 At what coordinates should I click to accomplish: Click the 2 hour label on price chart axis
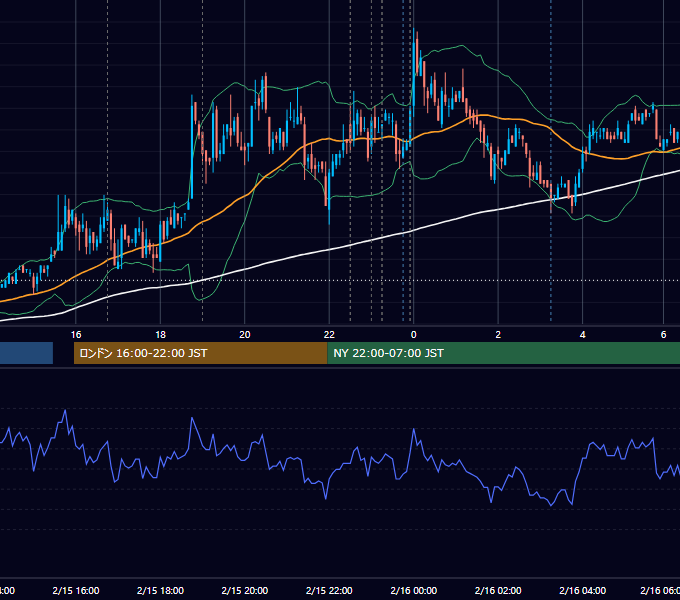pyautogui.click(x=498, y=335)
